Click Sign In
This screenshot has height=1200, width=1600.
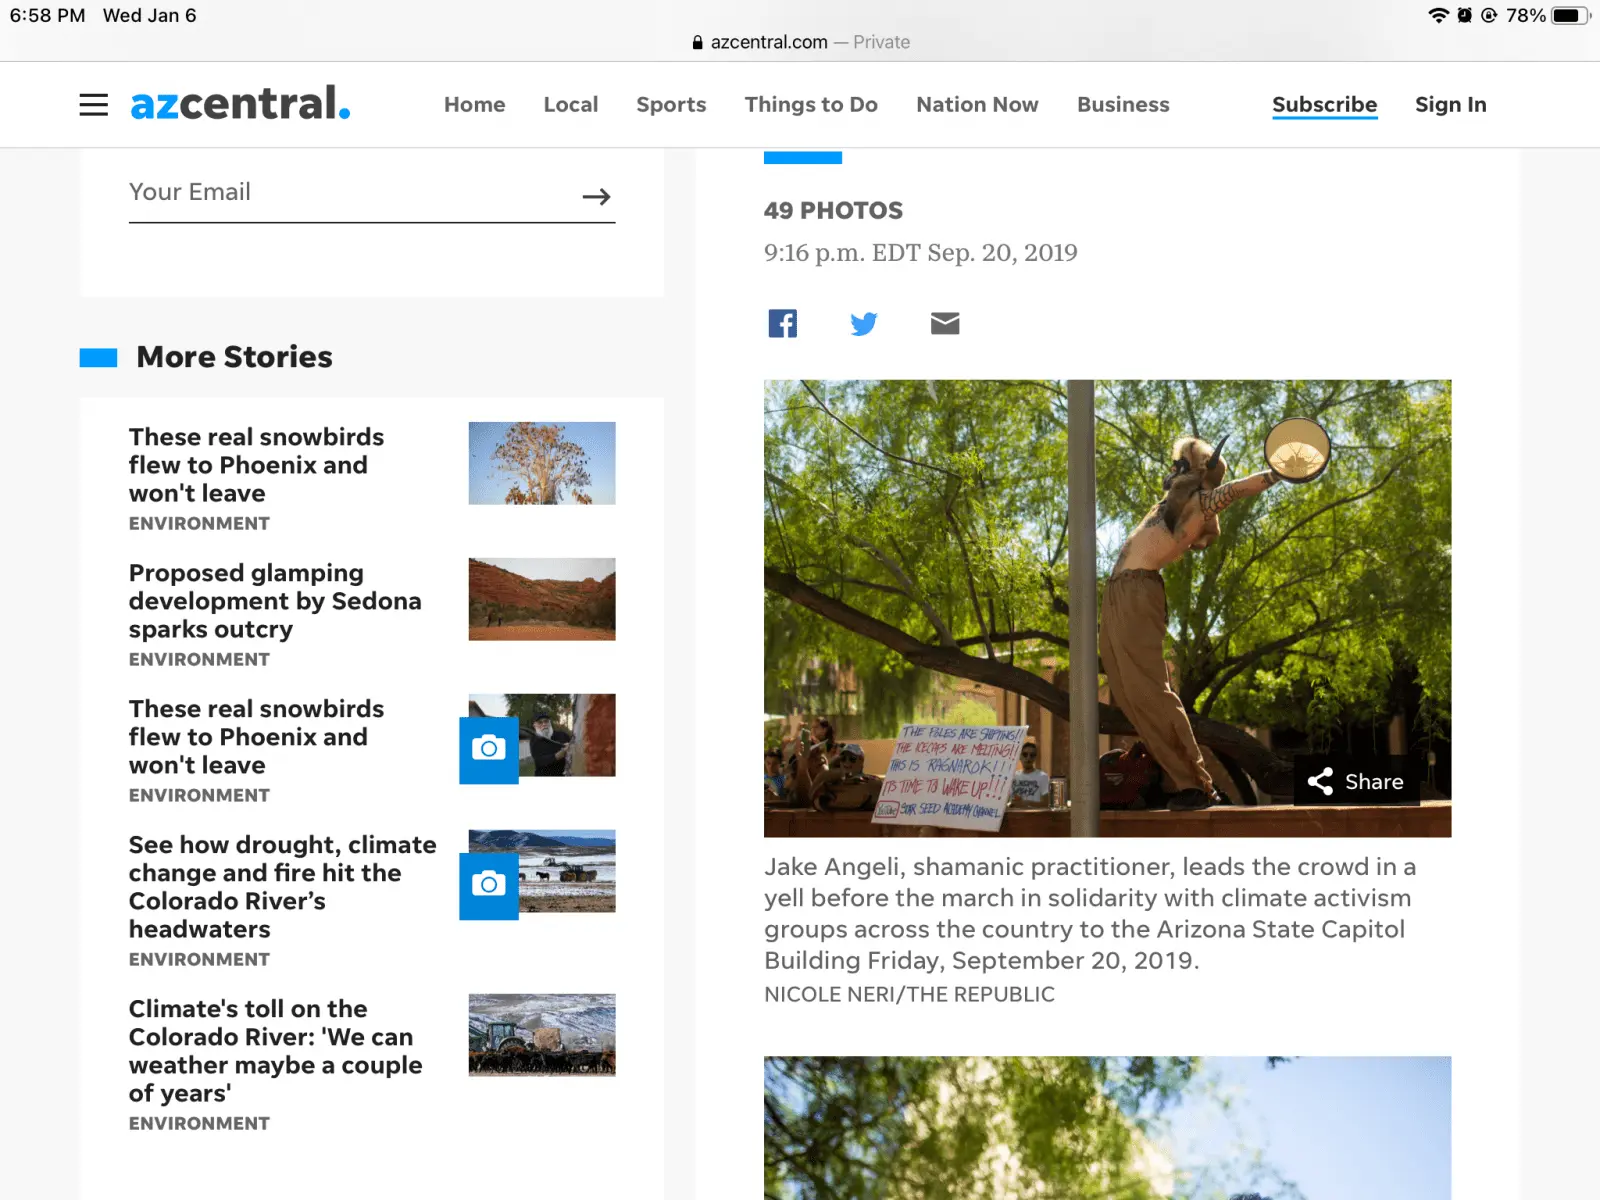coord(1451,105)
